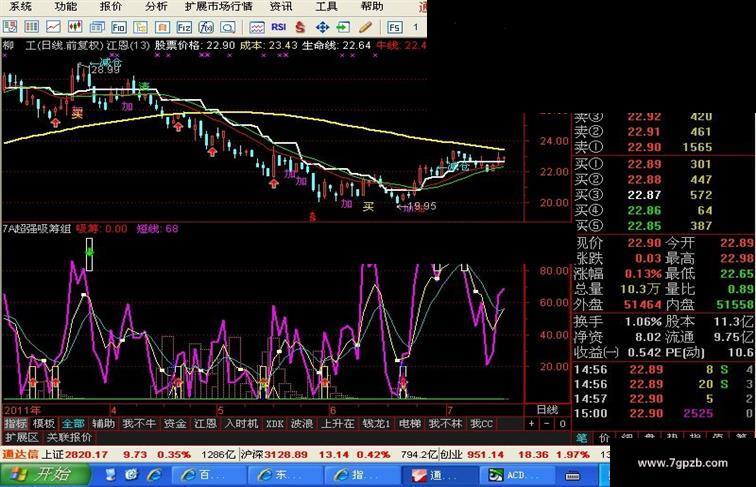Select the 模板 tab
Viewport: 756px width, 487px height.
click(43, 423)
